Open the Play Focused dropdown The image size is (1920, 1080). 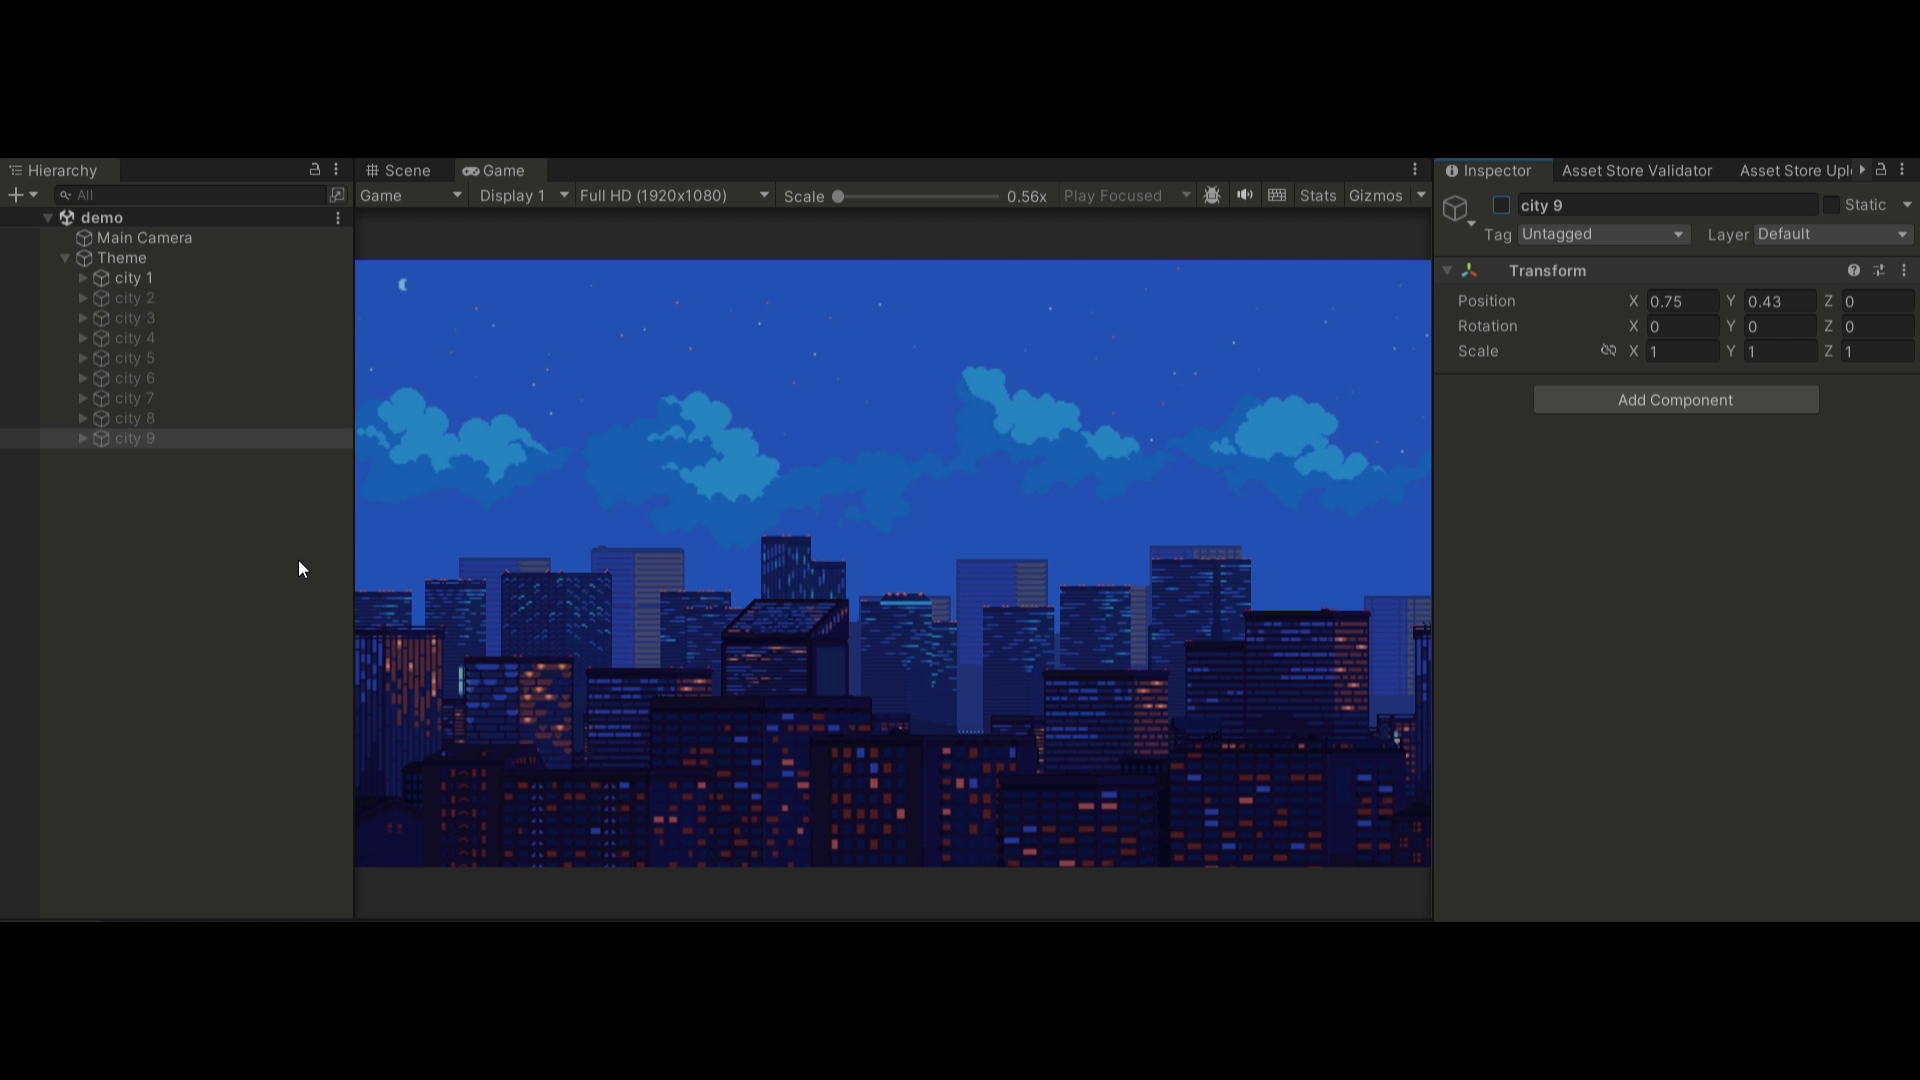point(1127,196)
